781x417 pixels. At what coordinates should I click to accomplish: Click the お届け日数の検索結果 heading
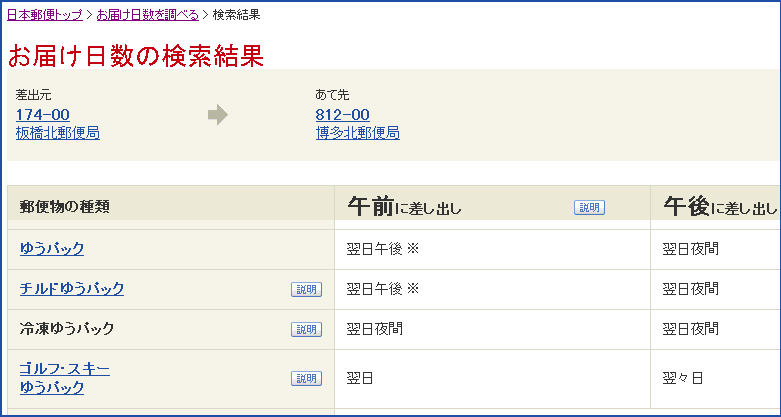click(135, 56)
